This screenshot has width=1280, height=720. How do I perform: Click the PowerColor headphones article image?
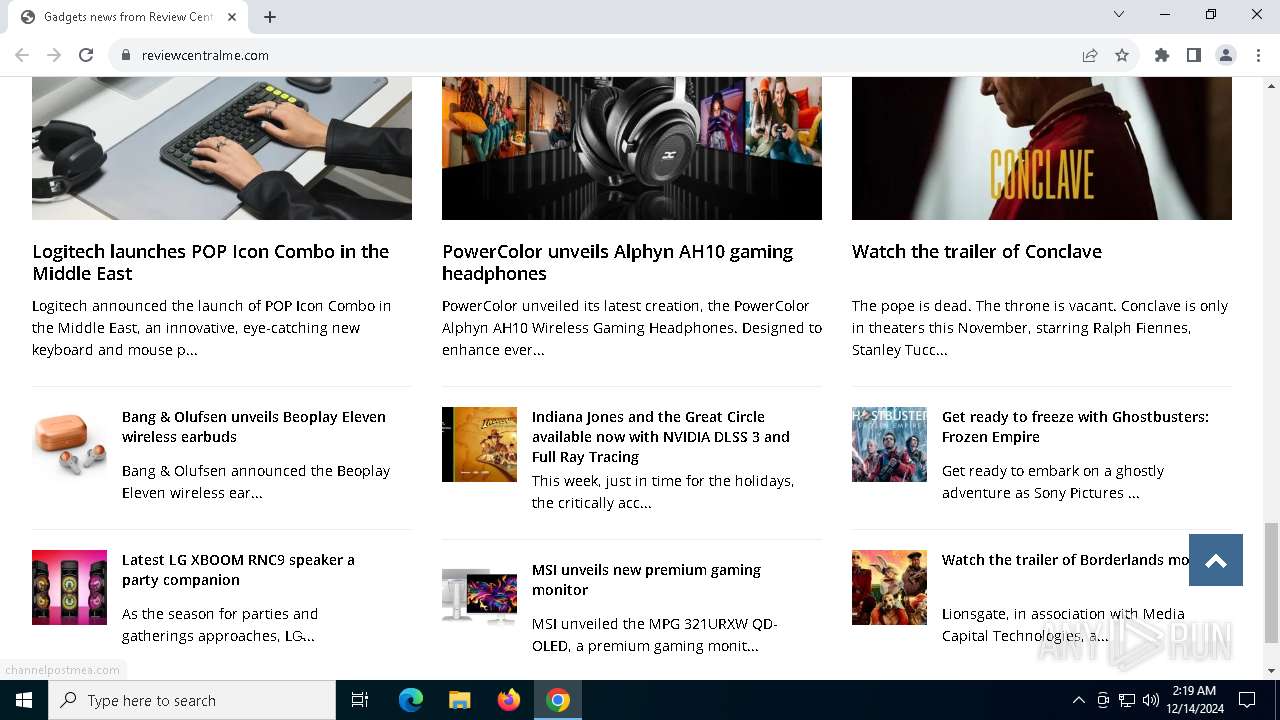(x=632, y=148)
